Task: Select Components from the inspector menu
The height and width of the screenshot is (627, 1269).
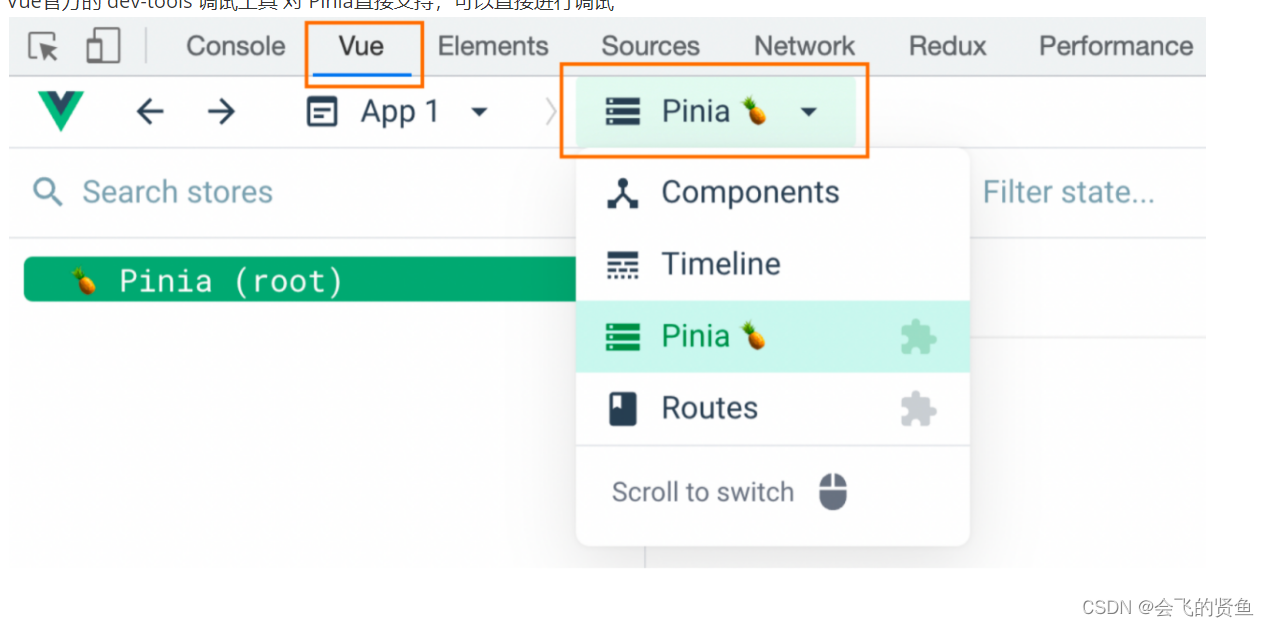Action: [749, 192]
